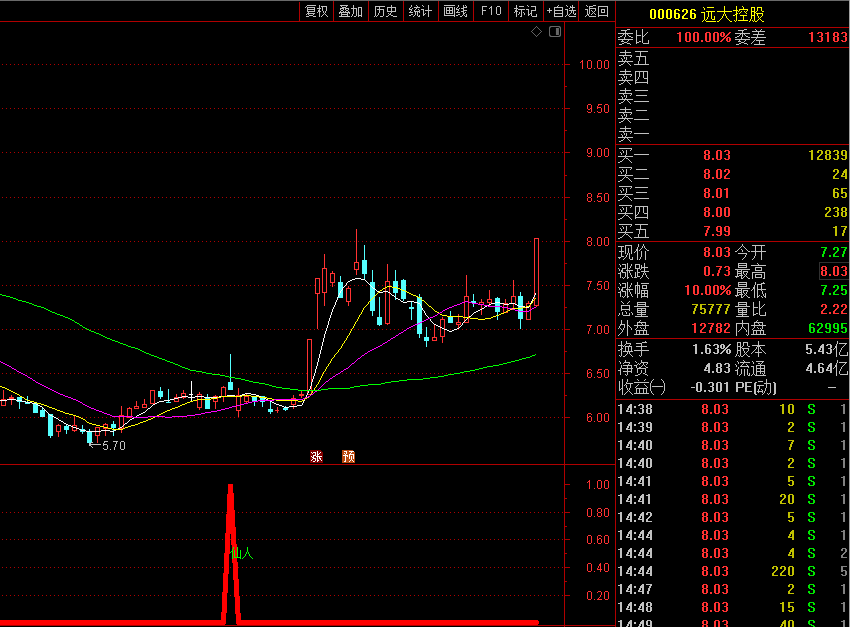This screenshot has height=627, width=850.
Task: Click the 最低 7.25 value
Action: [x=834, y=290]
